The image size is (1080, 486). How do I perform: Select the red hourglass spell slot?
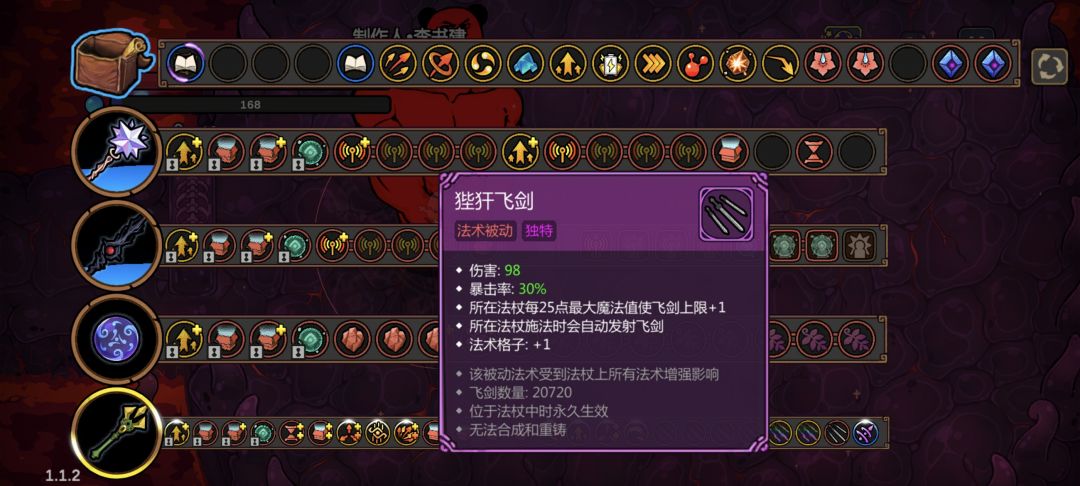815,151
